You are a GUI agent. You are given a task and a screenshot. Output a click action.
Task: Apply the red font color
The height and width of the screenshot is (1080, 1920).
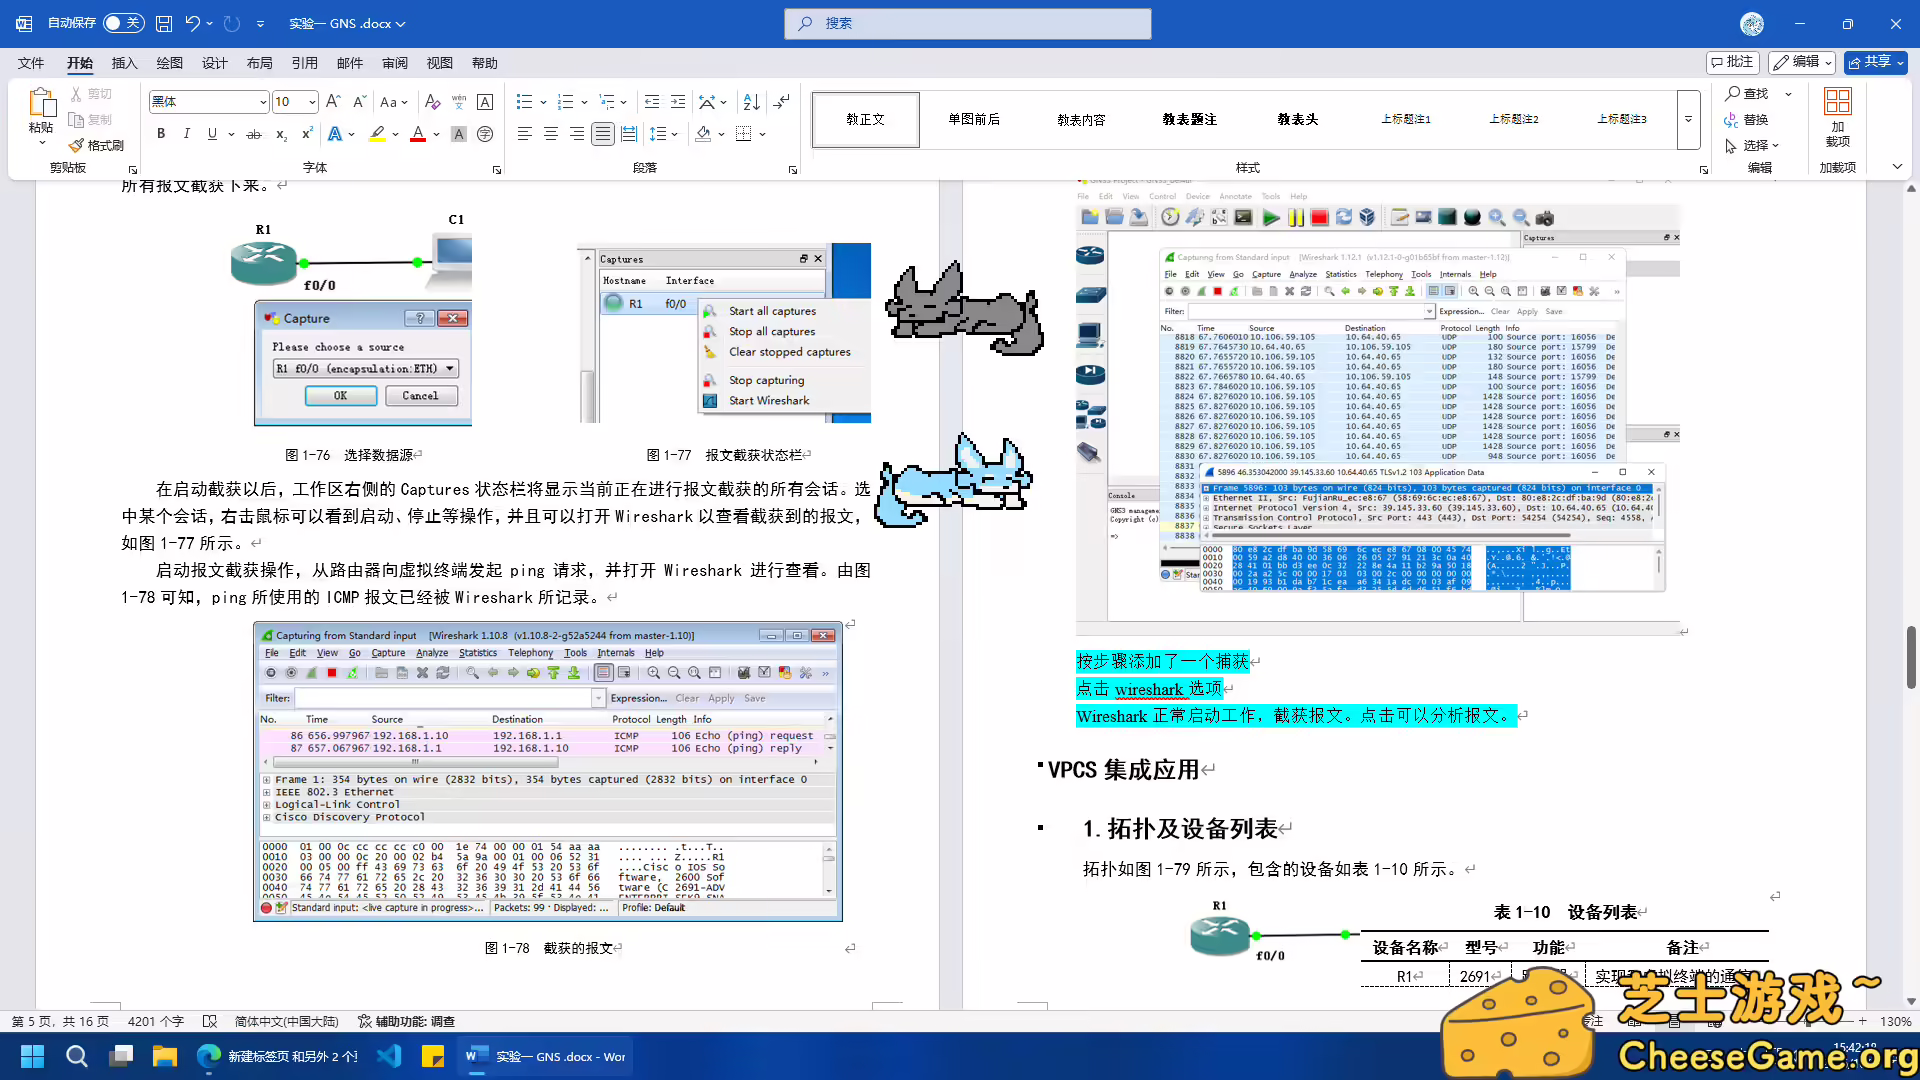coord(417,133)
